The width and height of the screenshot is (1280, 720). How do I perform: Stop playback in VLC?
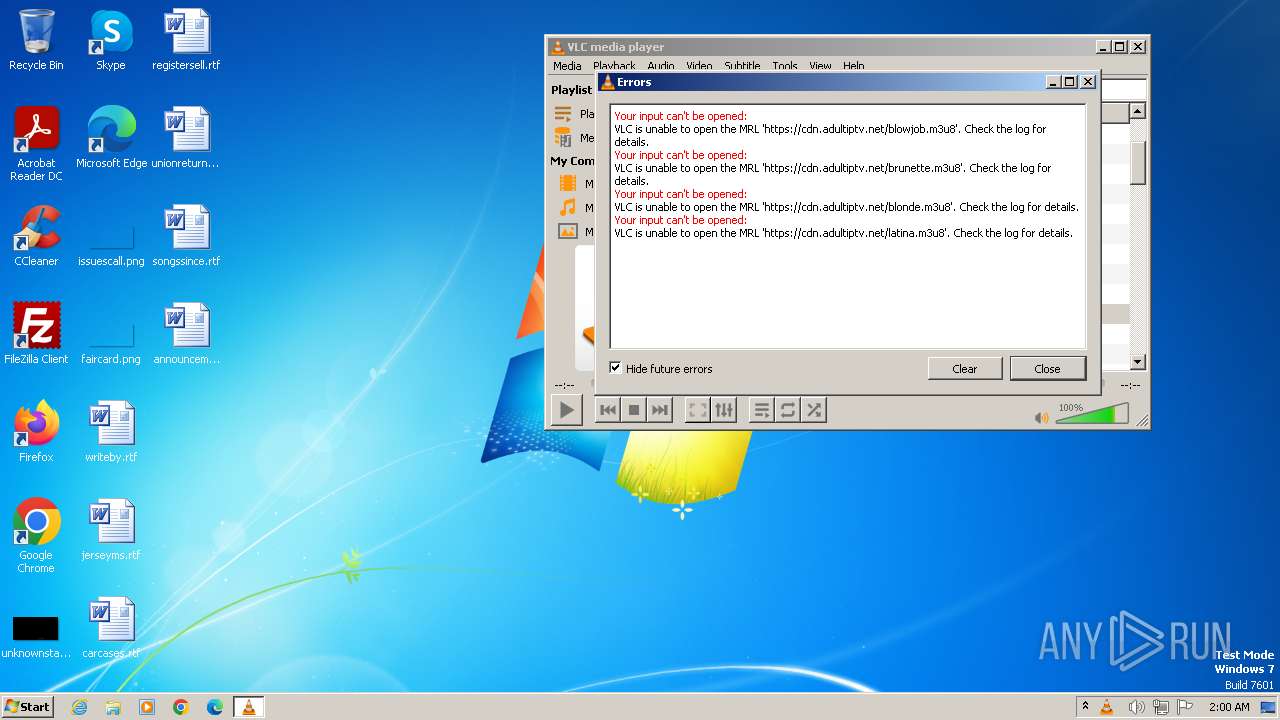pos(634,409)
